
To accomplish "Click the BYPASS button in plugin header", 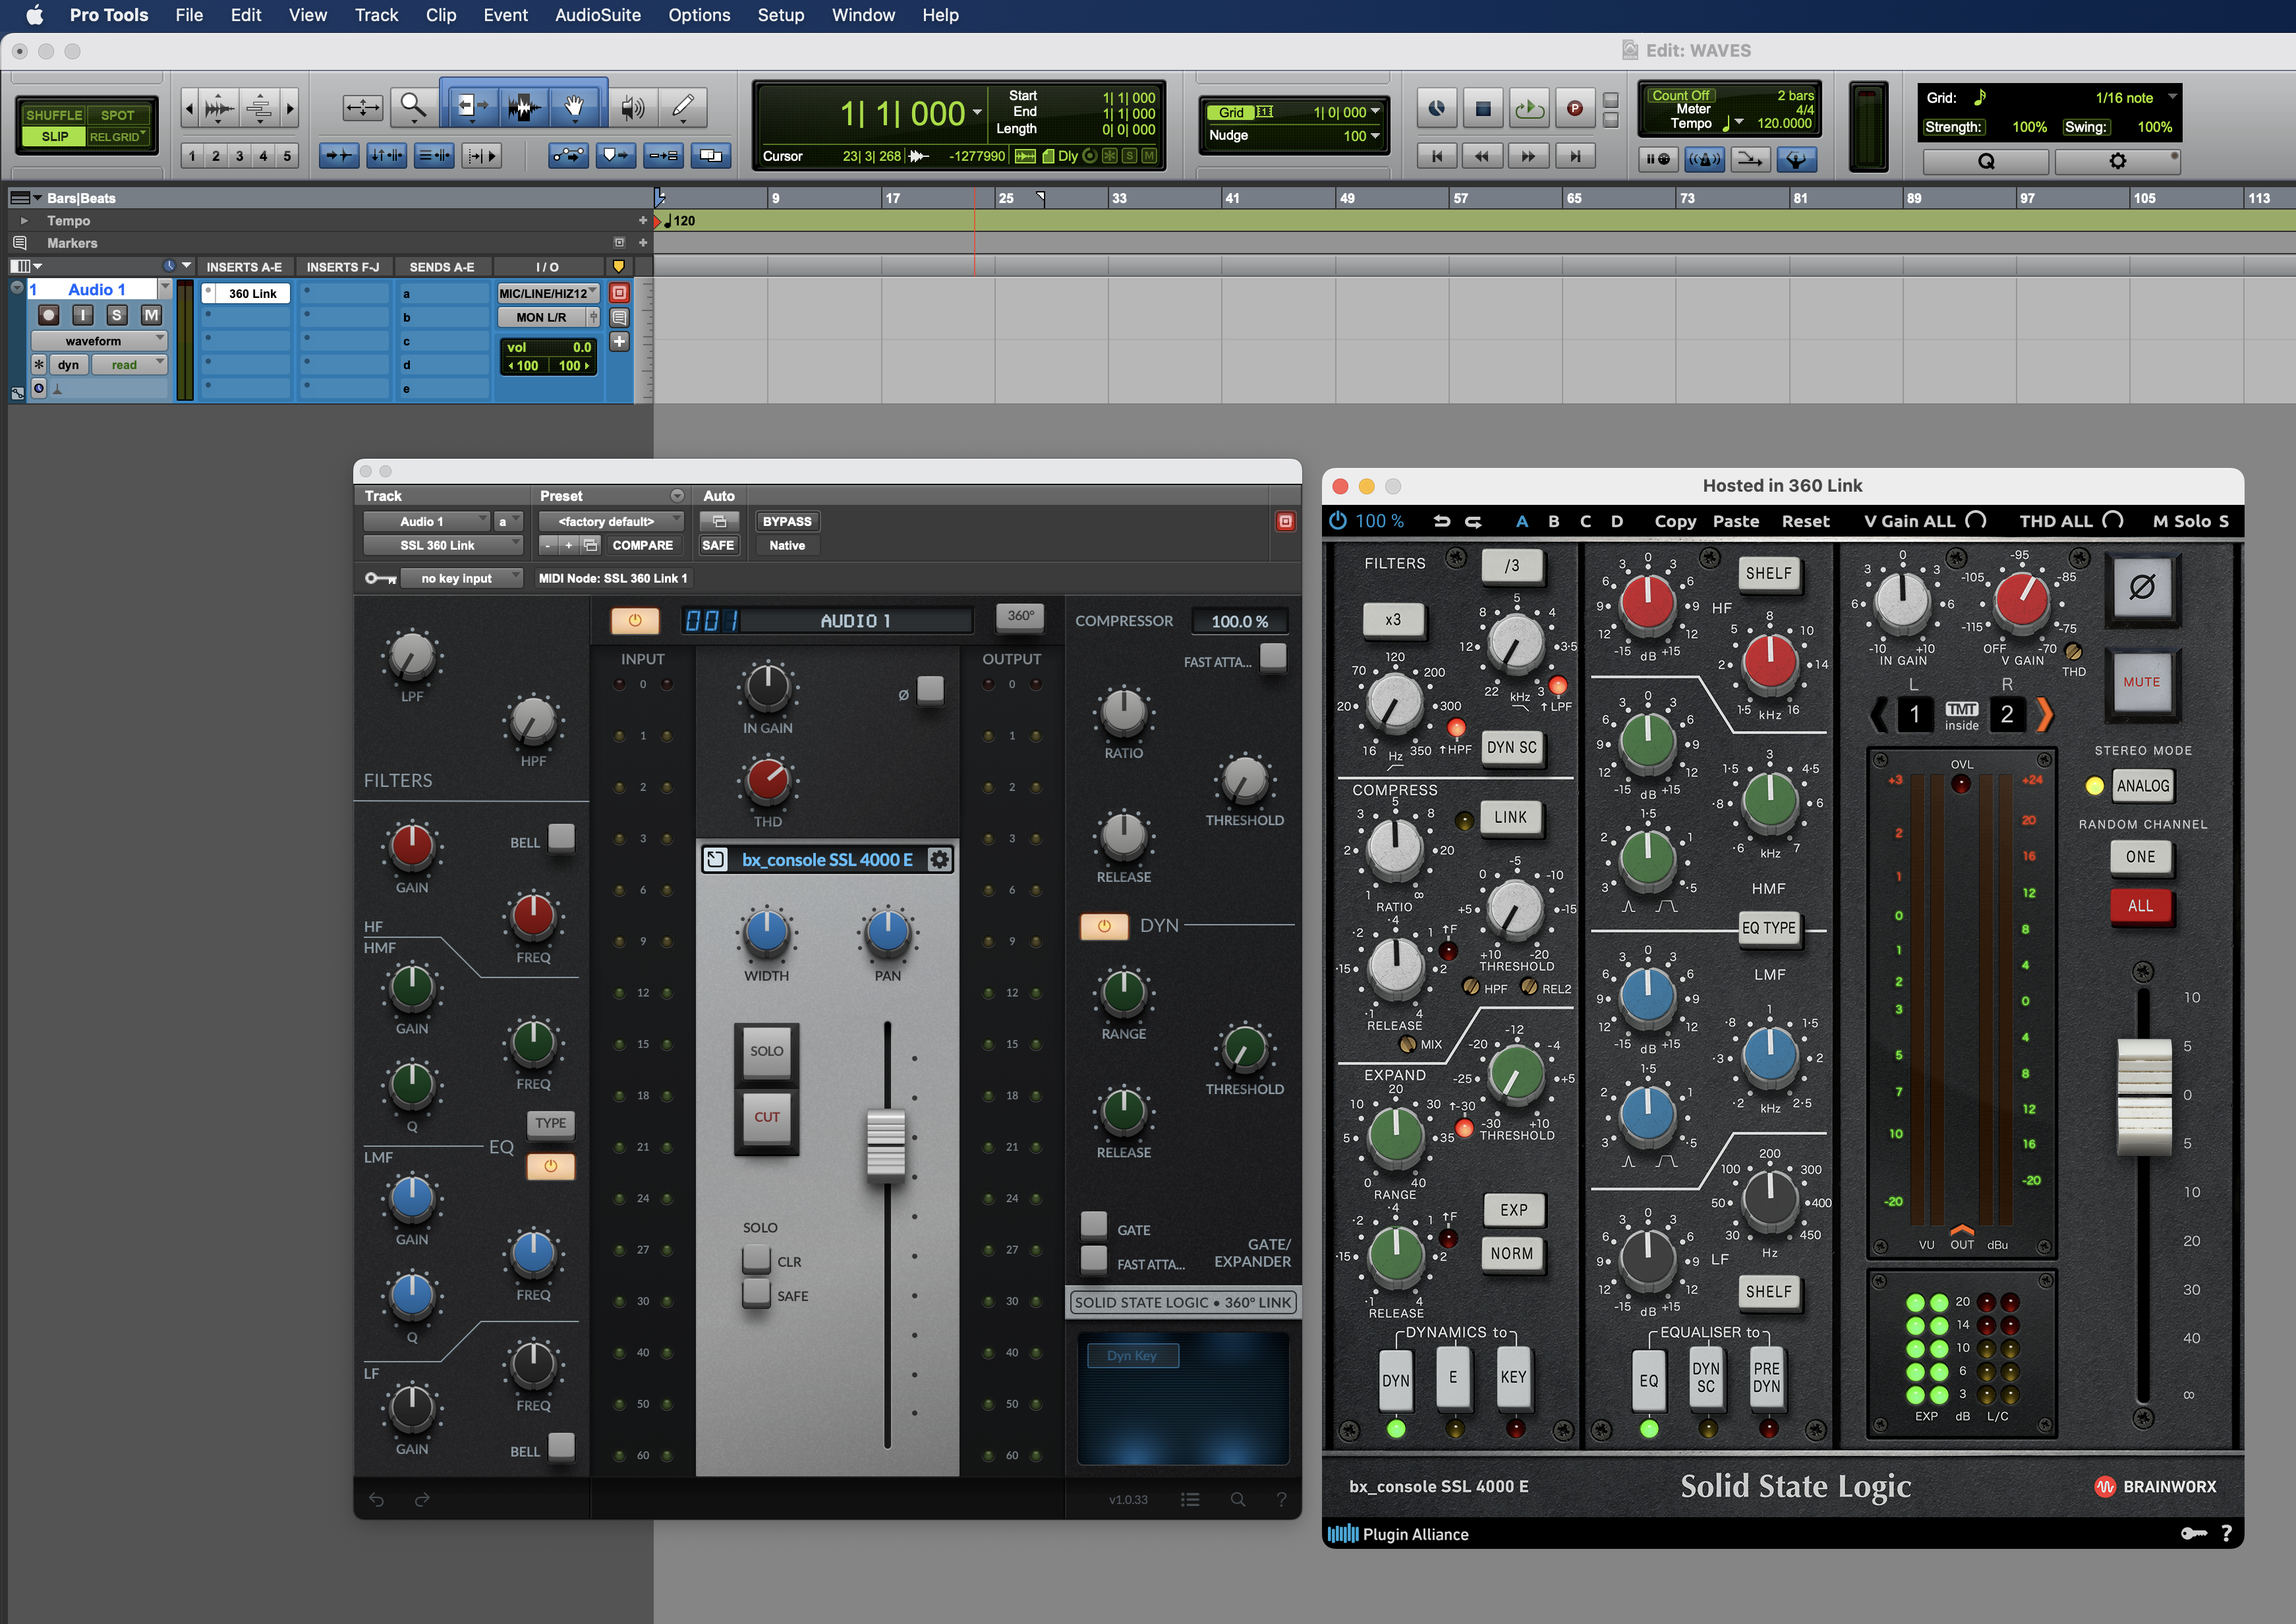I will click(x=787, y=521).
